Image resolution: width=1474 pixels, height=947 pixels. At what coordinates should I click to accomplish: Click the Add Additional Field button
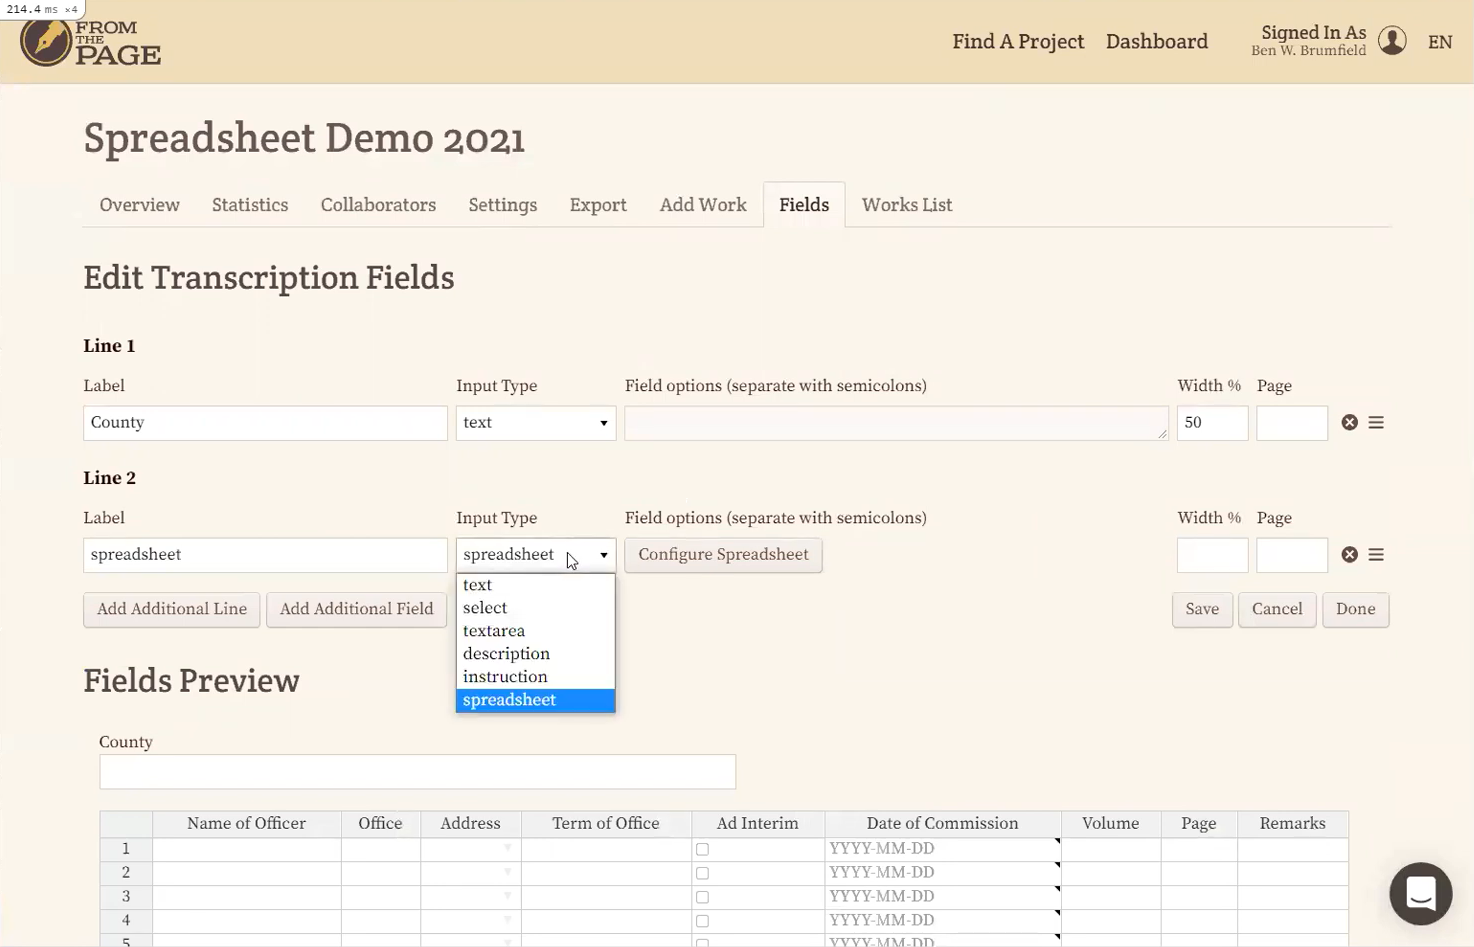click(356, 609)
